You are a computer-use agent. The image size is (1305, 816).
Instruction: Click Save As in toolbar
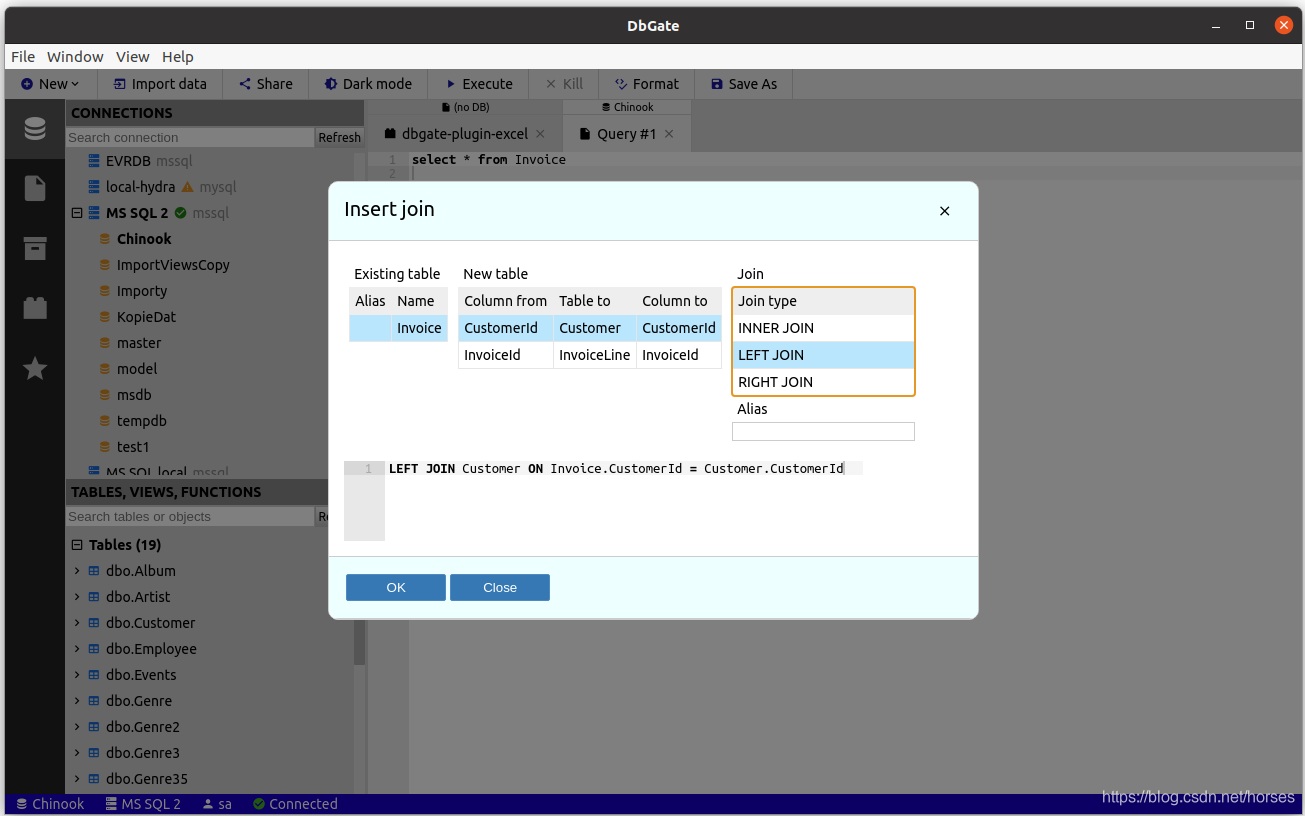point(744,84)
